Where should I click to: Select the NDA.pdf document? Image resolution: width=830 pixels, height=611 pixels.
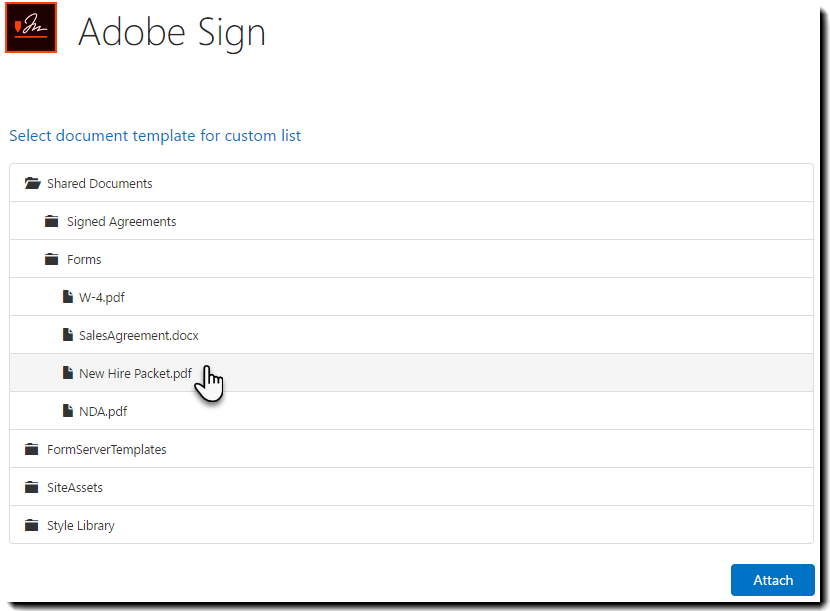click(x=103, y=412)
